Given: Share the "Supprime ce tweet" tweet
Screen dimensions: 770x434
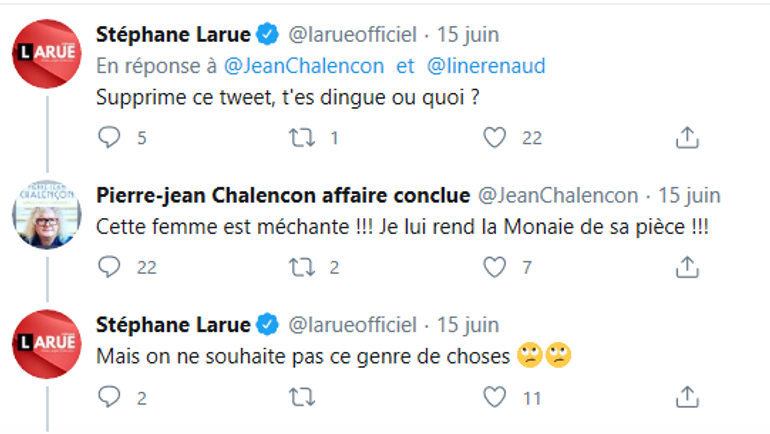Looking at the screenshot, I should 687,137.
